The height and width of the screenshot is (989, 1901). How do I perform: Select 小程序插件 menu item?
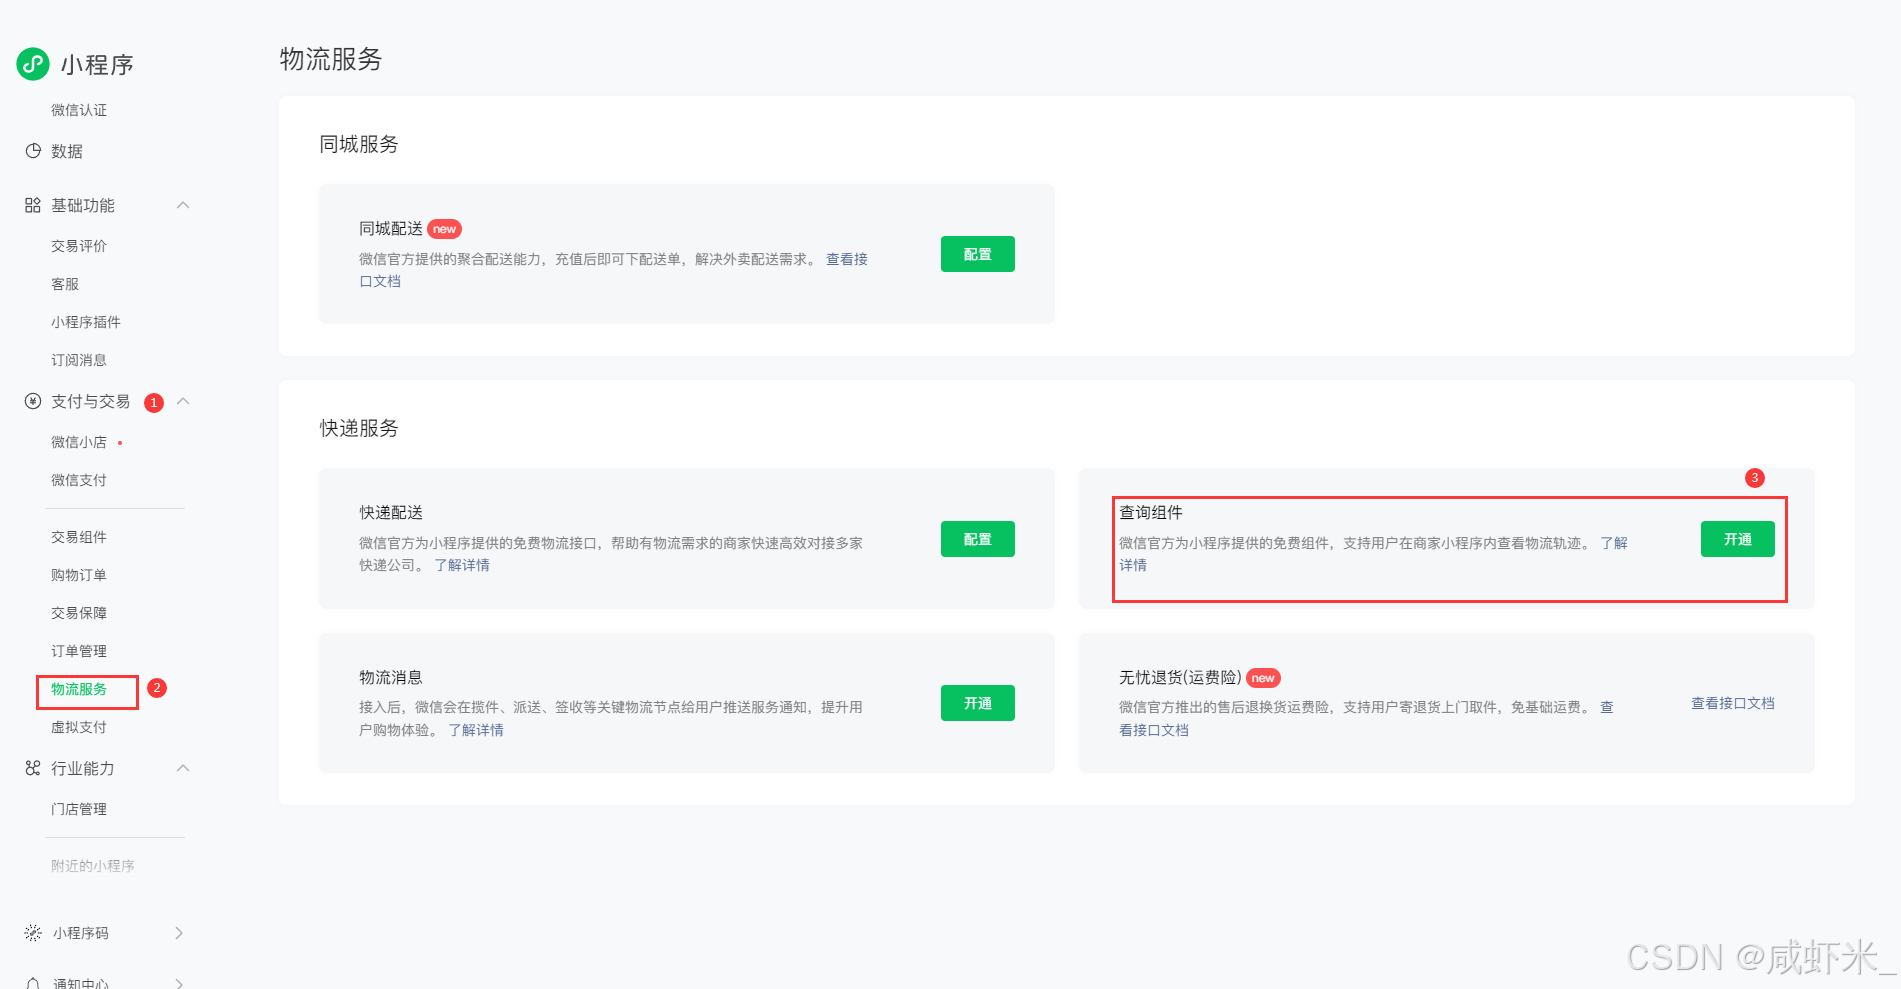point(86,322)
